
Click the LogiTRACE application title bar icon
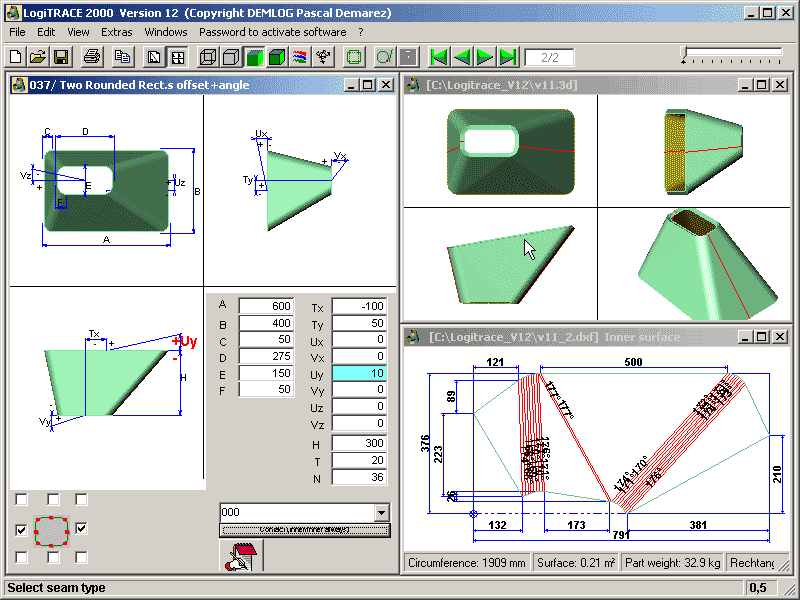(13, 13)
